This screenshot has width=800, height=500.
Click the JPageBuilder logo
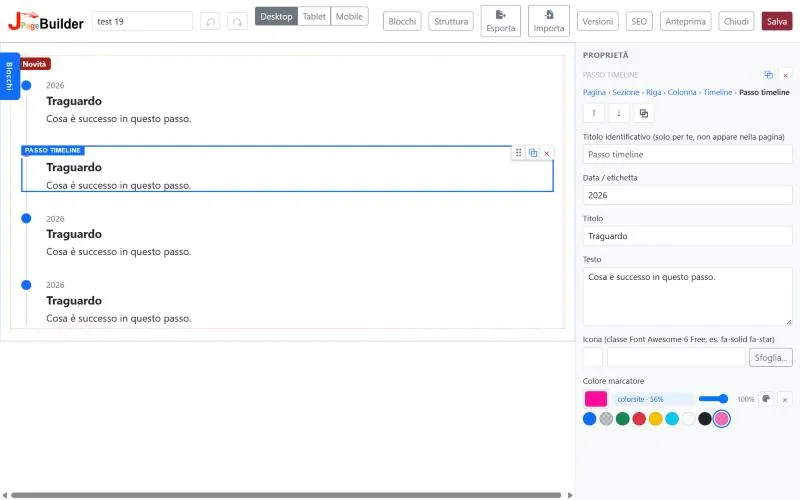(x=46, y=21)
